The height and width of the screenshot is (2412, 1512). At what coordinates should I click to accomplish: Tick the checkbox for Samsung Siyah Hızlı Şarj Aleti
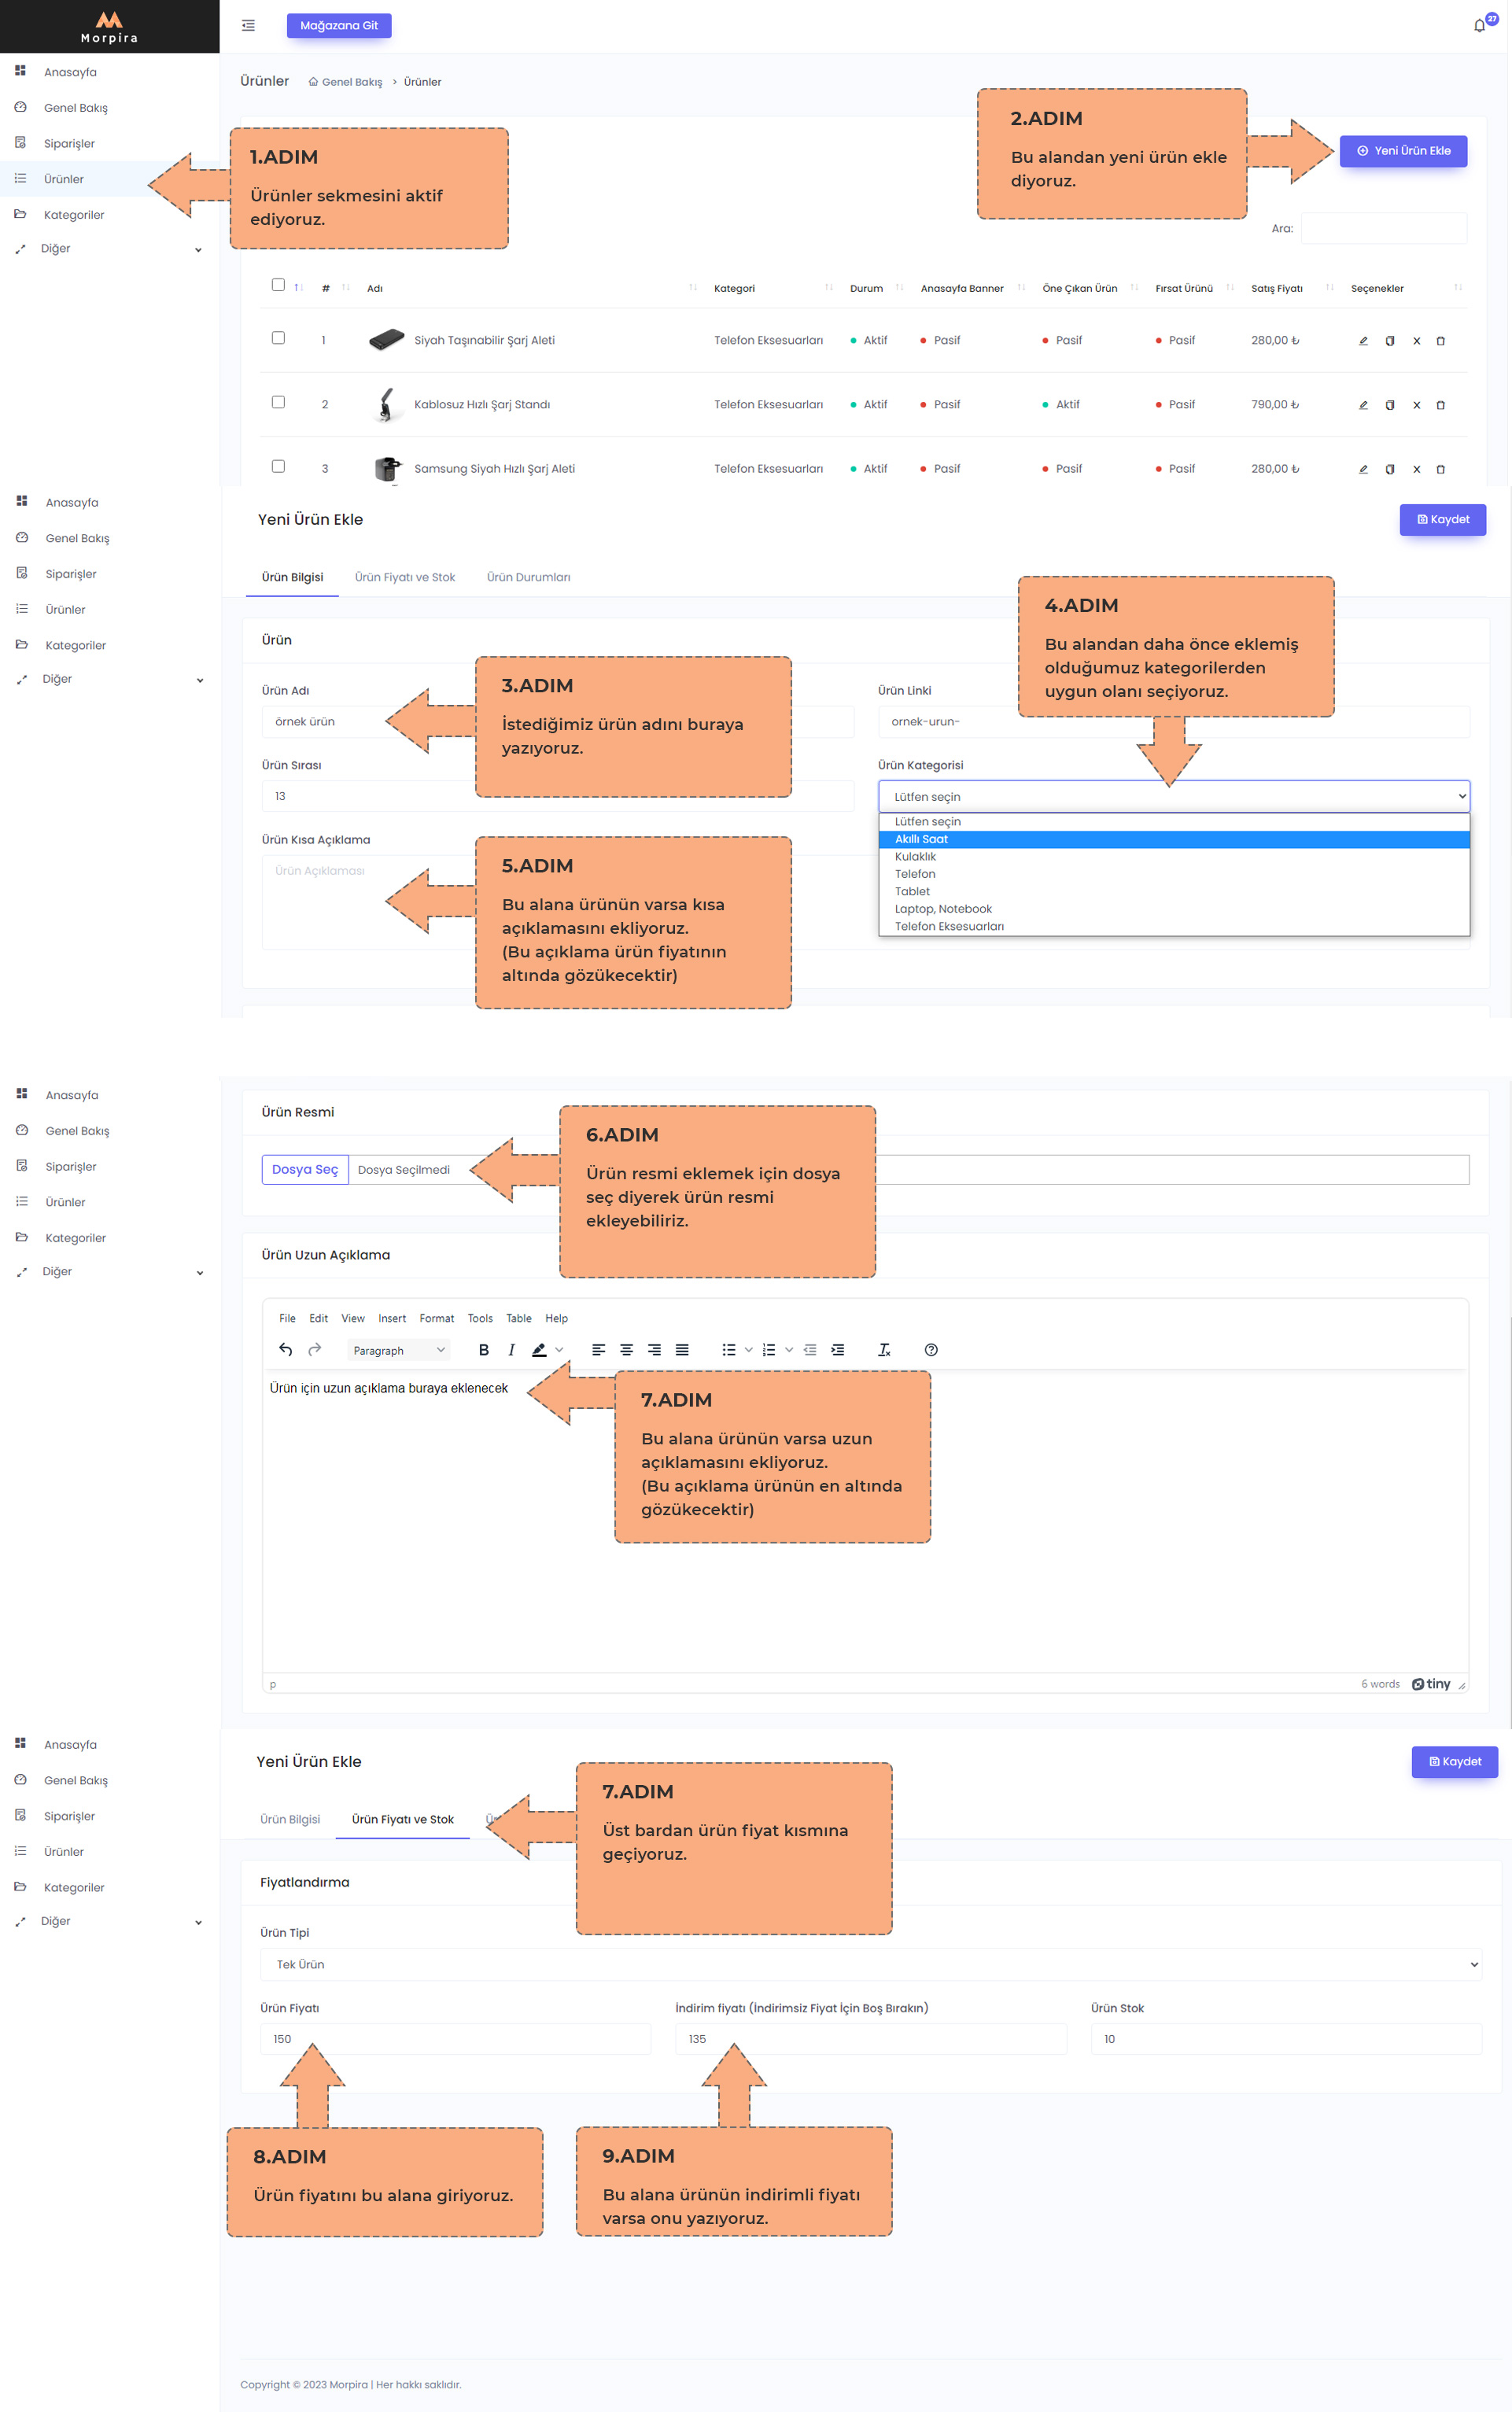pyautogui.click(x=278, y=466)
